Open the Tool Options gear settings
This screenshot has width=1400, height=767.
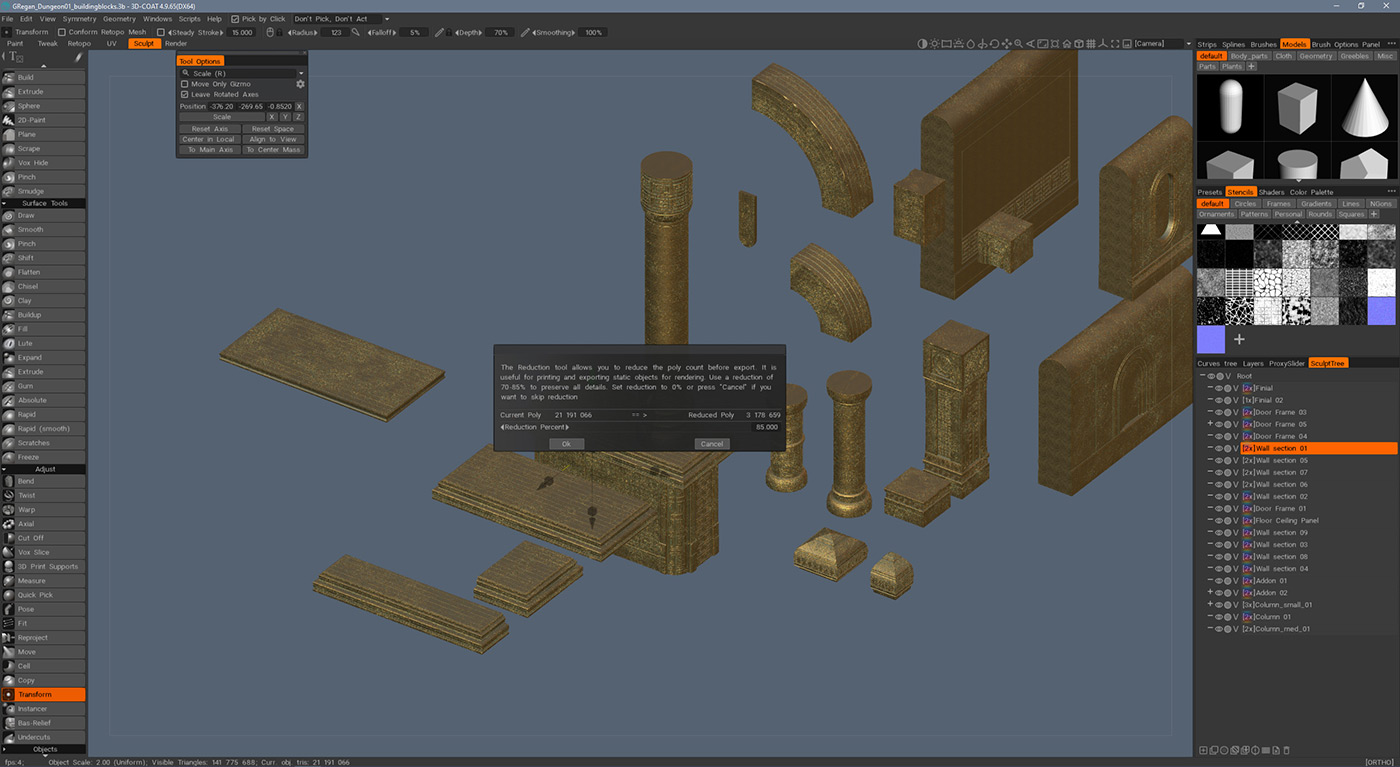tap(300, 84)
